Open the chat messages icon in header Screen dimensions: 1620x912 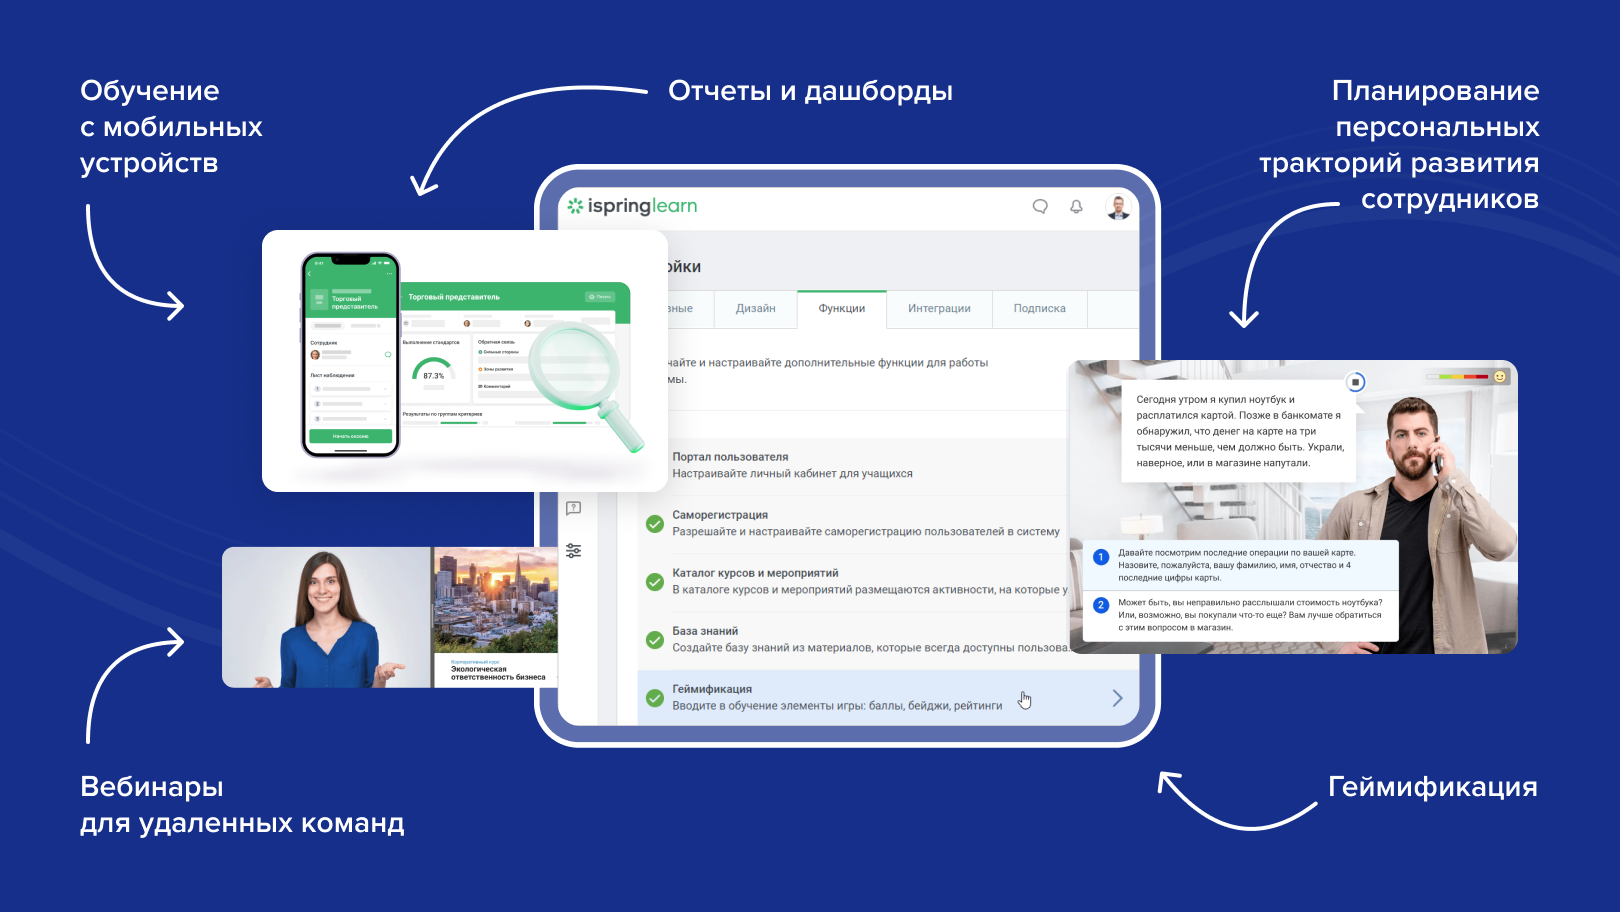pyautogui.click(x=1040, y=206)
